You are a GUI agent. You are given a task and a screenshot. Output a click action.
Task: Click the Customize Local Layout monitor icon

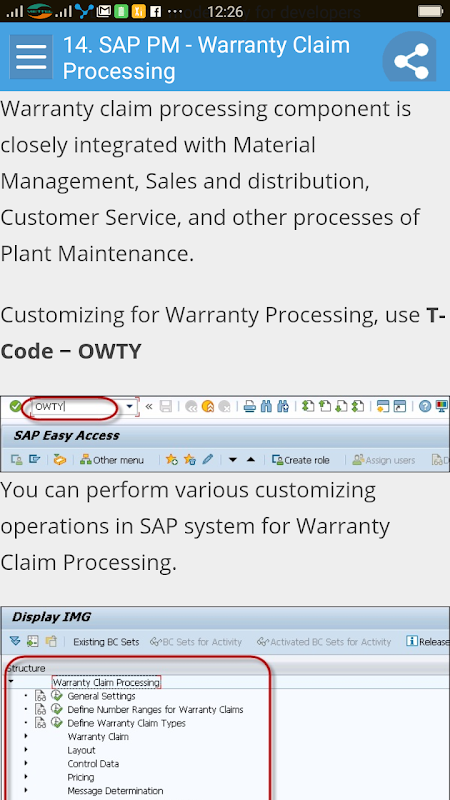pos(442,407)
